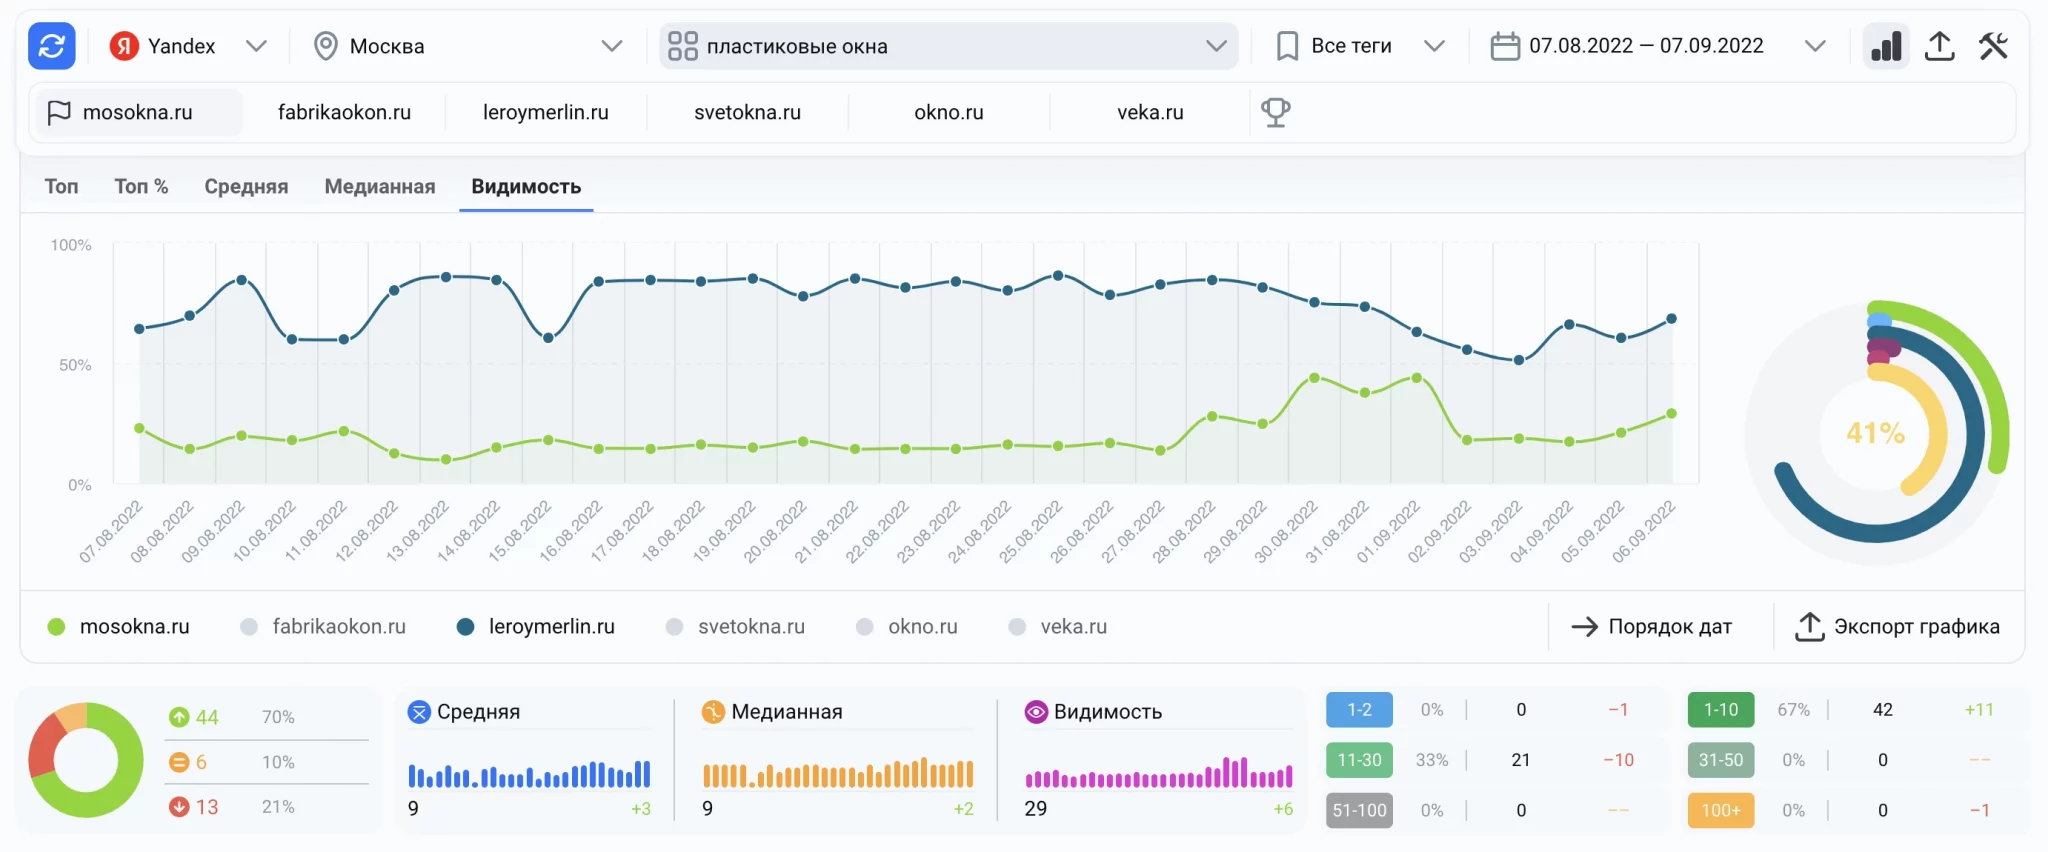2048x852 pixels.
Task: Select the Видимость chart tab
Action: [526, 187]
